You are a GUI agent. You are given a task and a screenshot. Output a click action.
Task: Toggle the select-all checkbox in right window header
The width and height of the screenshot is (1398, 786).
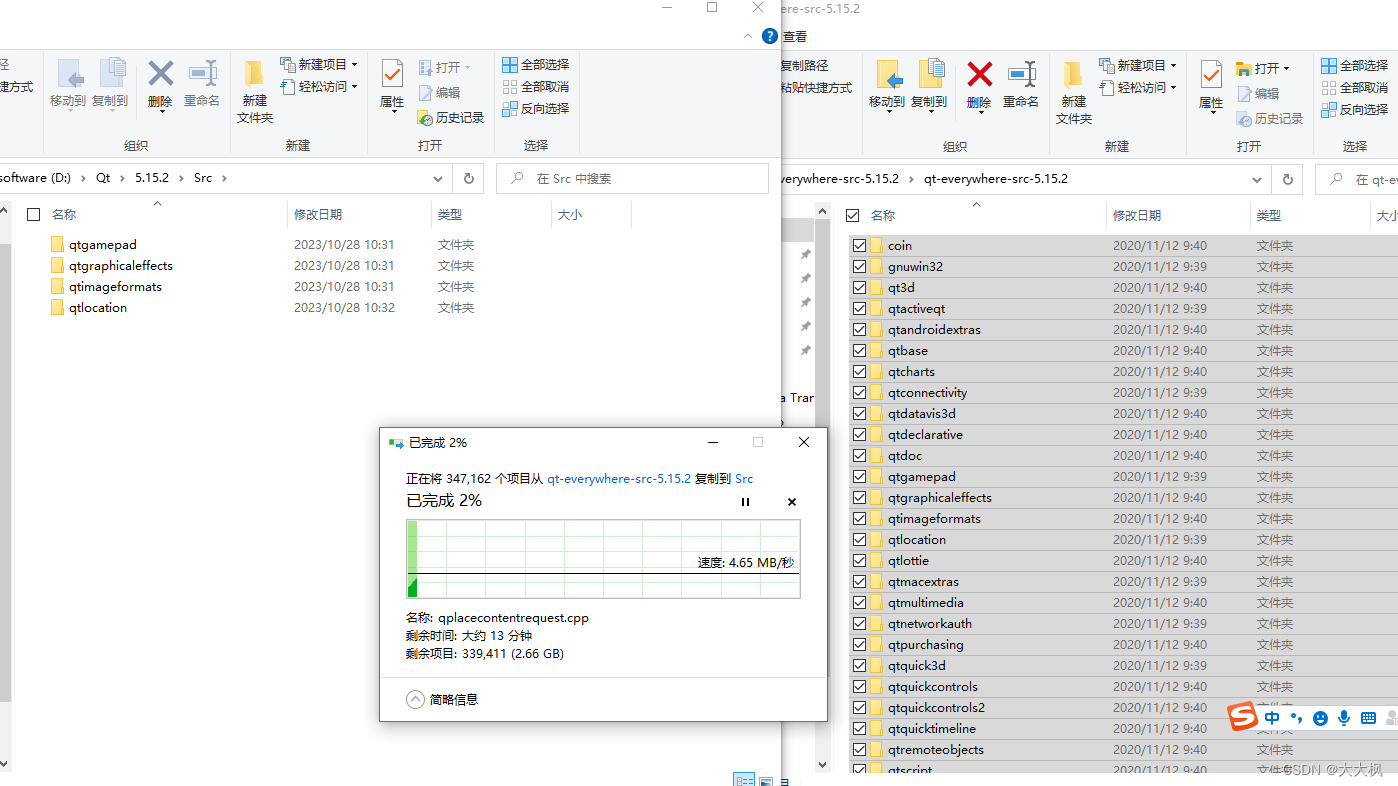853,215
